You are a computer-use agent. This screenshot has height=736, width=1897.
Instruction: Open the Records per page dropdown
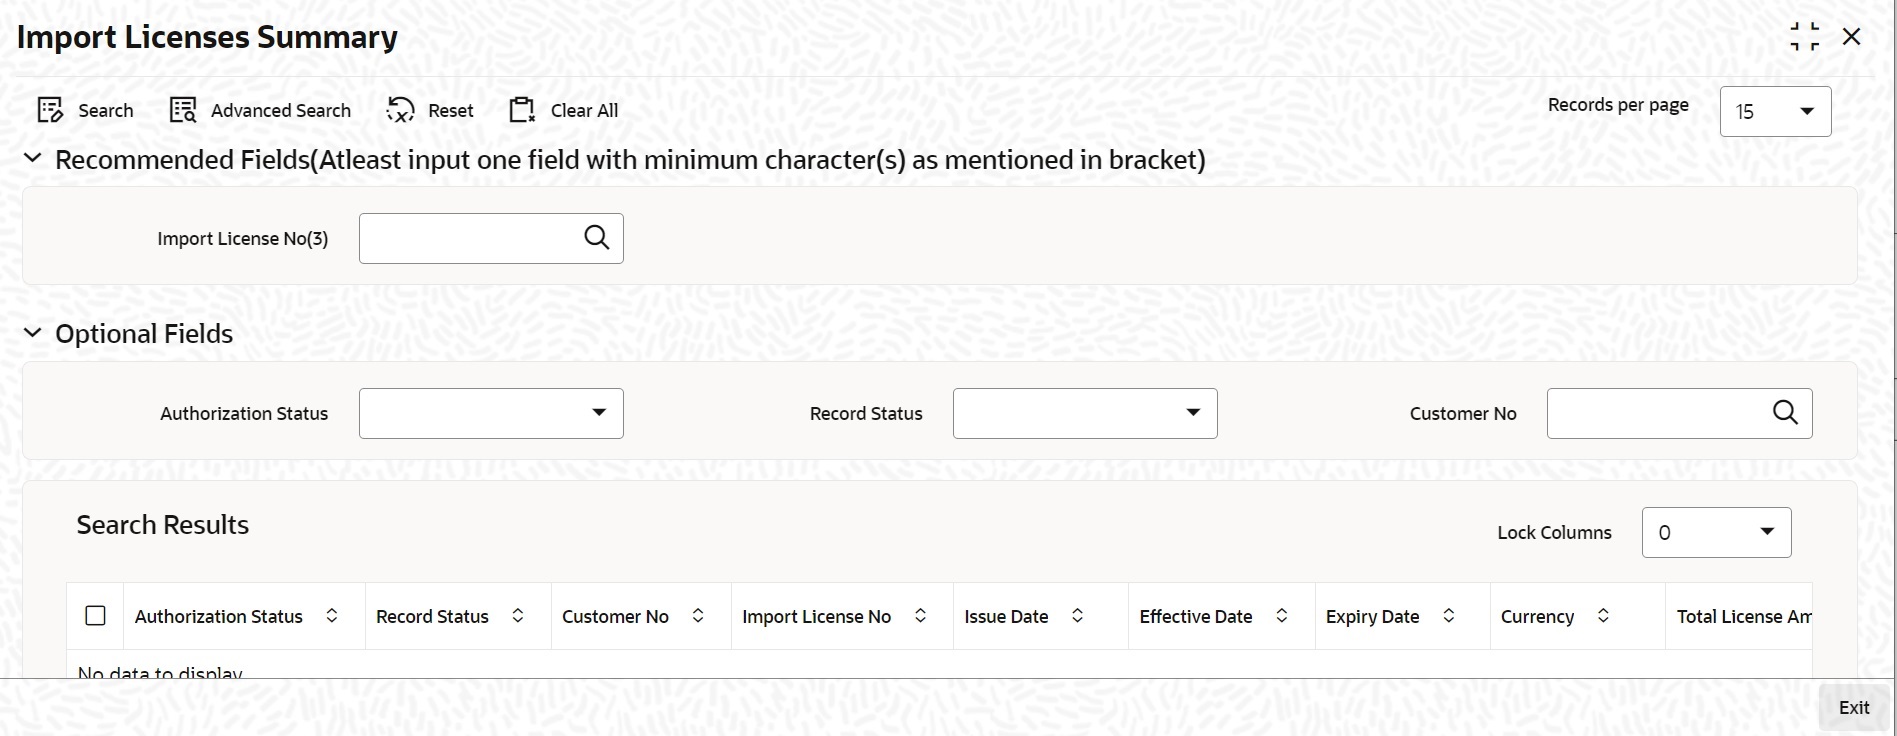coord(1775,111)
